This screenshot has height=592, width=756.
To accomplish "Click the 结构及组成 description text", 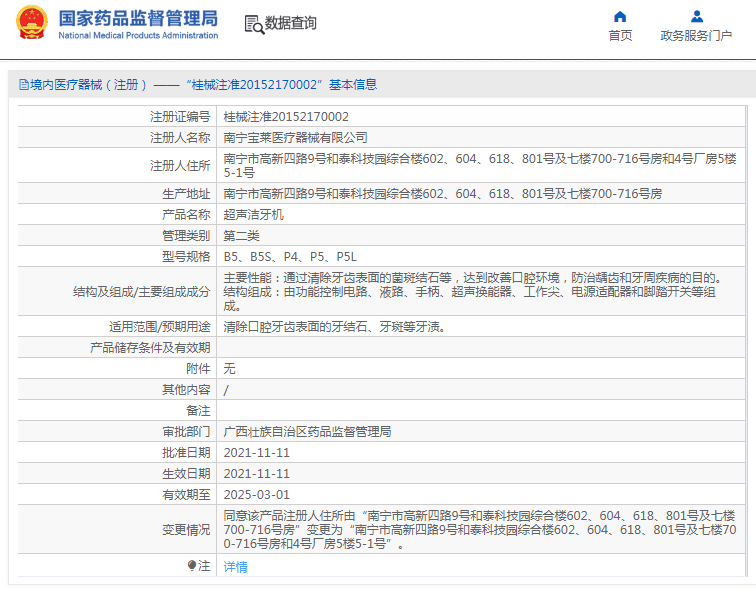I will tap(473, 292).
